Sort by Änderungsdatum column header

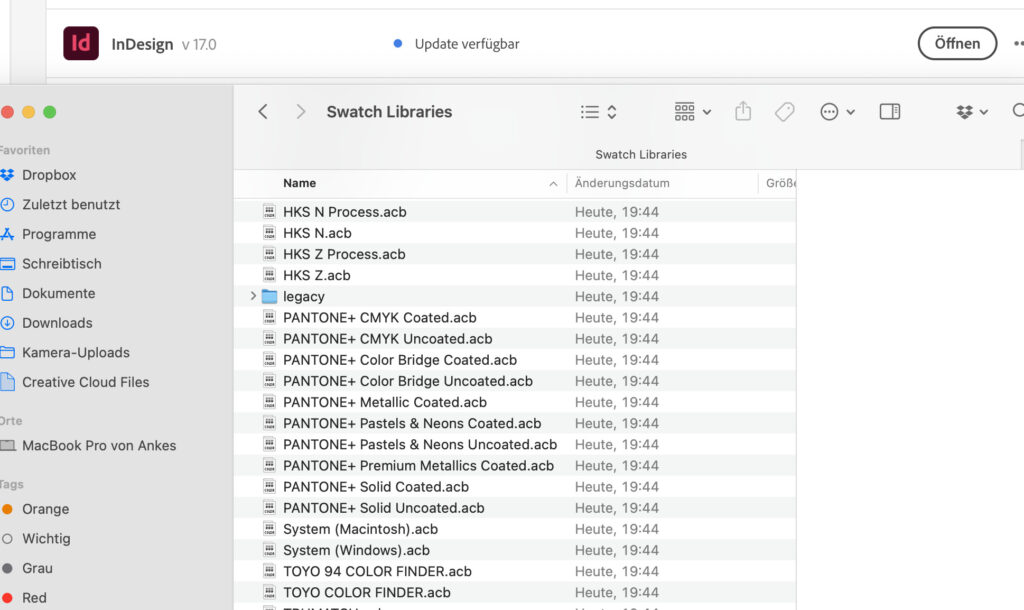tap(622, 184)
